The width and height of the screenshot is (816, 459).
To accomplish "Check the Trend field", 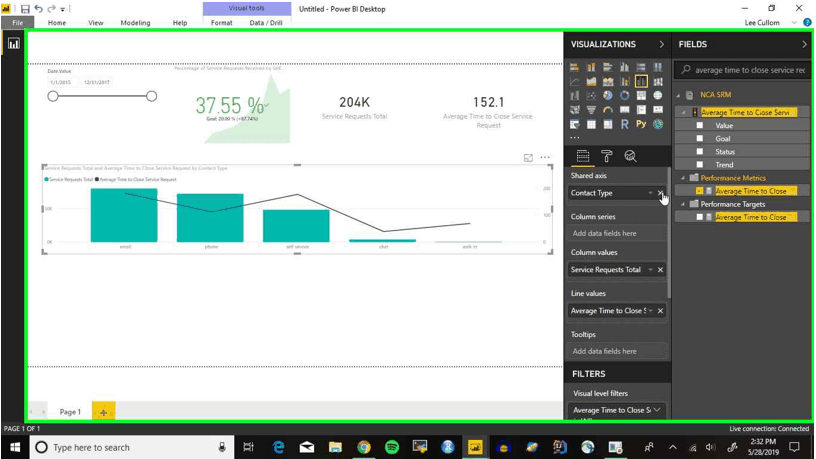I will [x=699, y=164].
